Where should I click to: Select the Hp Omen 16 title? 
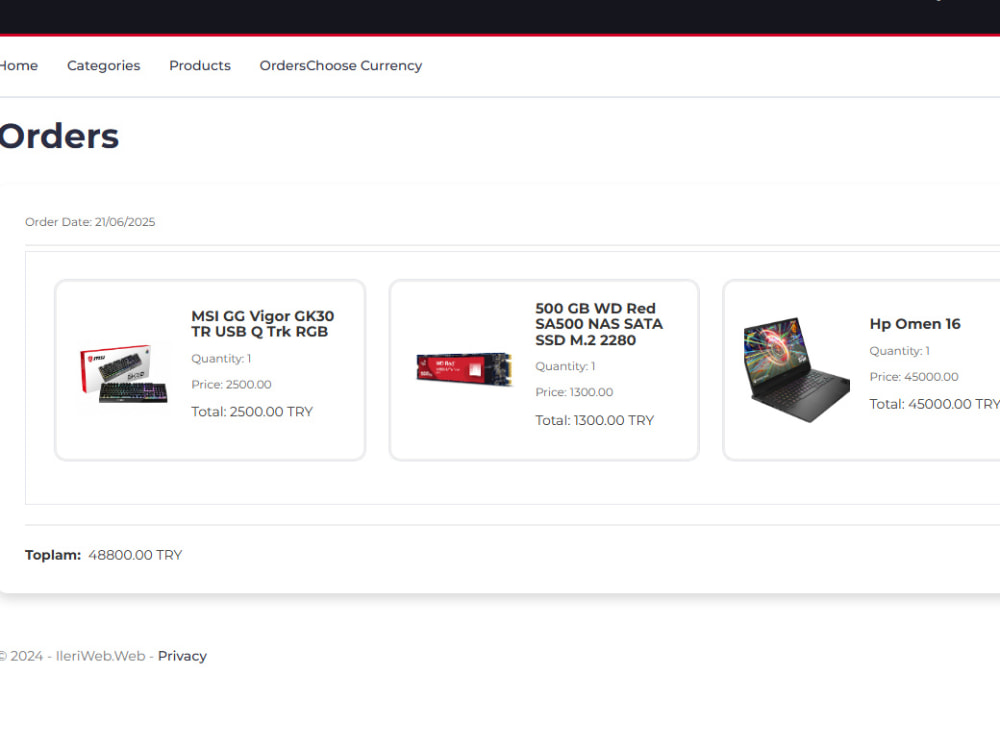[915, 324]
